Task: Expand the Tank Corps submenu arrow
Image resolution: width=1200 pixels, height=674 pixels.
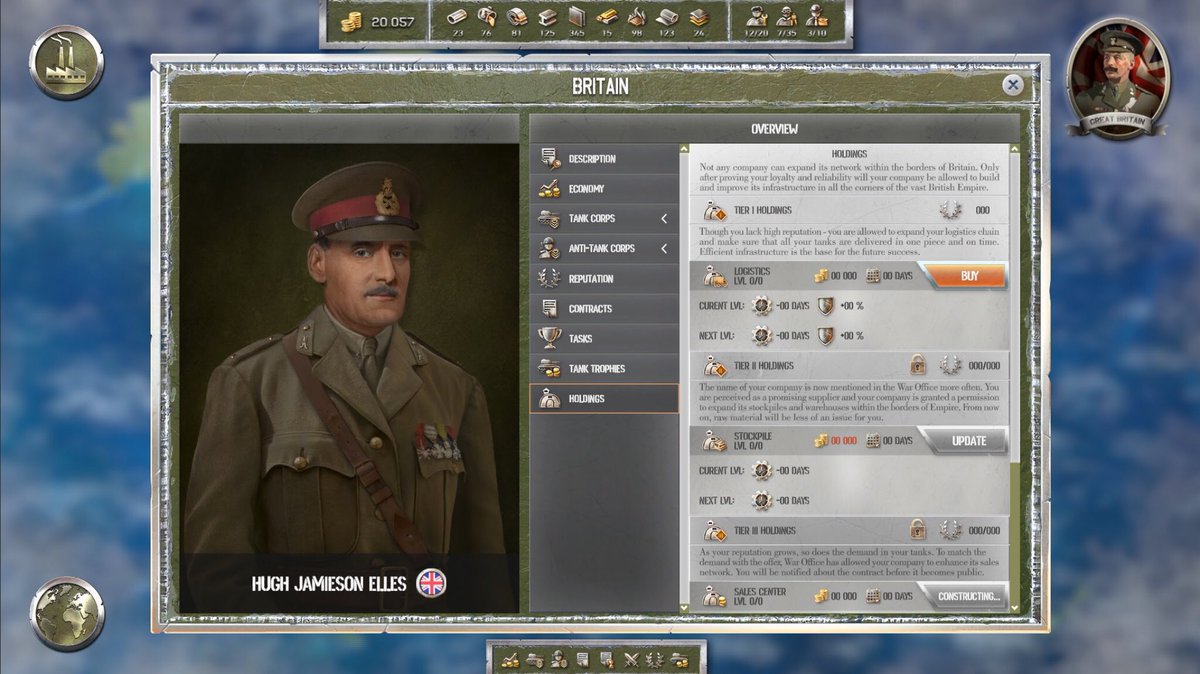Action: tap(664, 219)
